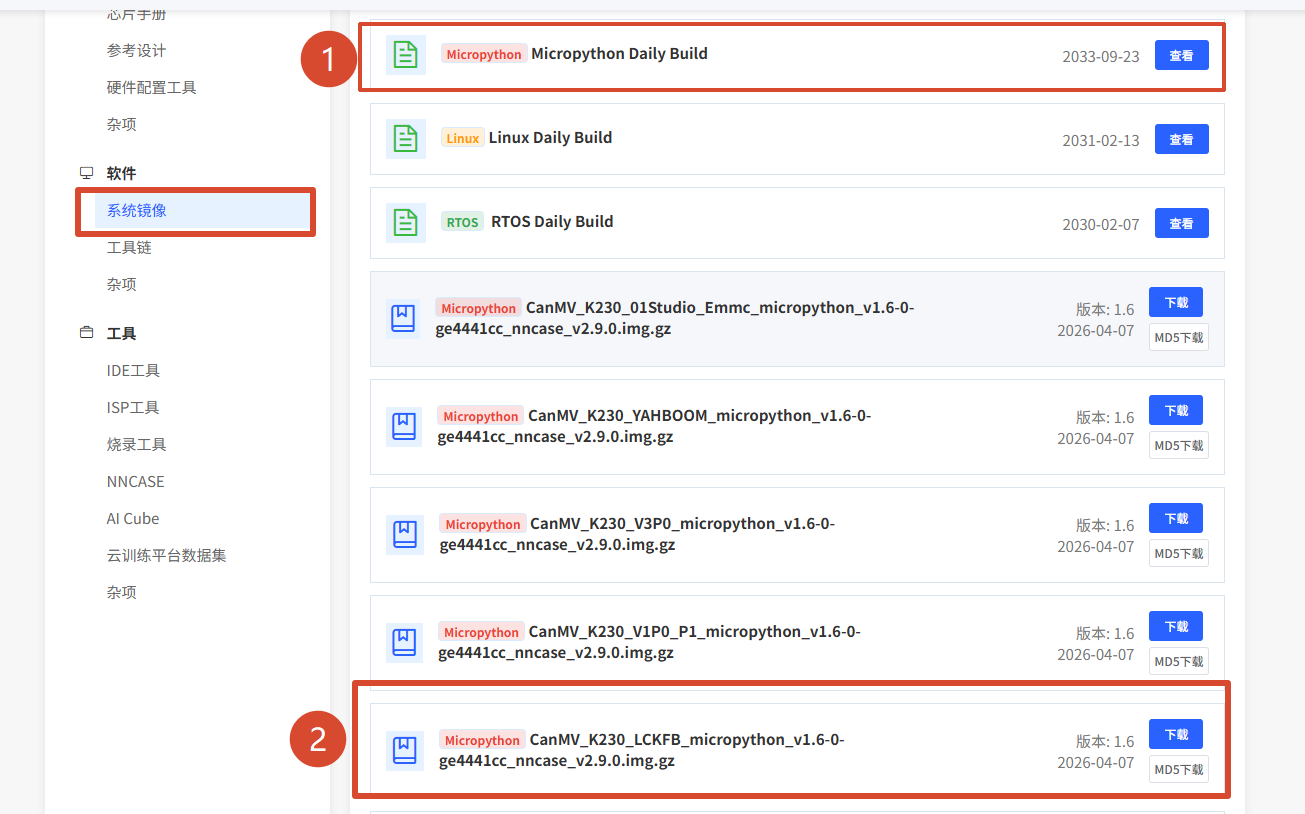
Task: Open IDE工具 in the sidebar
Action: pos(134,371)
